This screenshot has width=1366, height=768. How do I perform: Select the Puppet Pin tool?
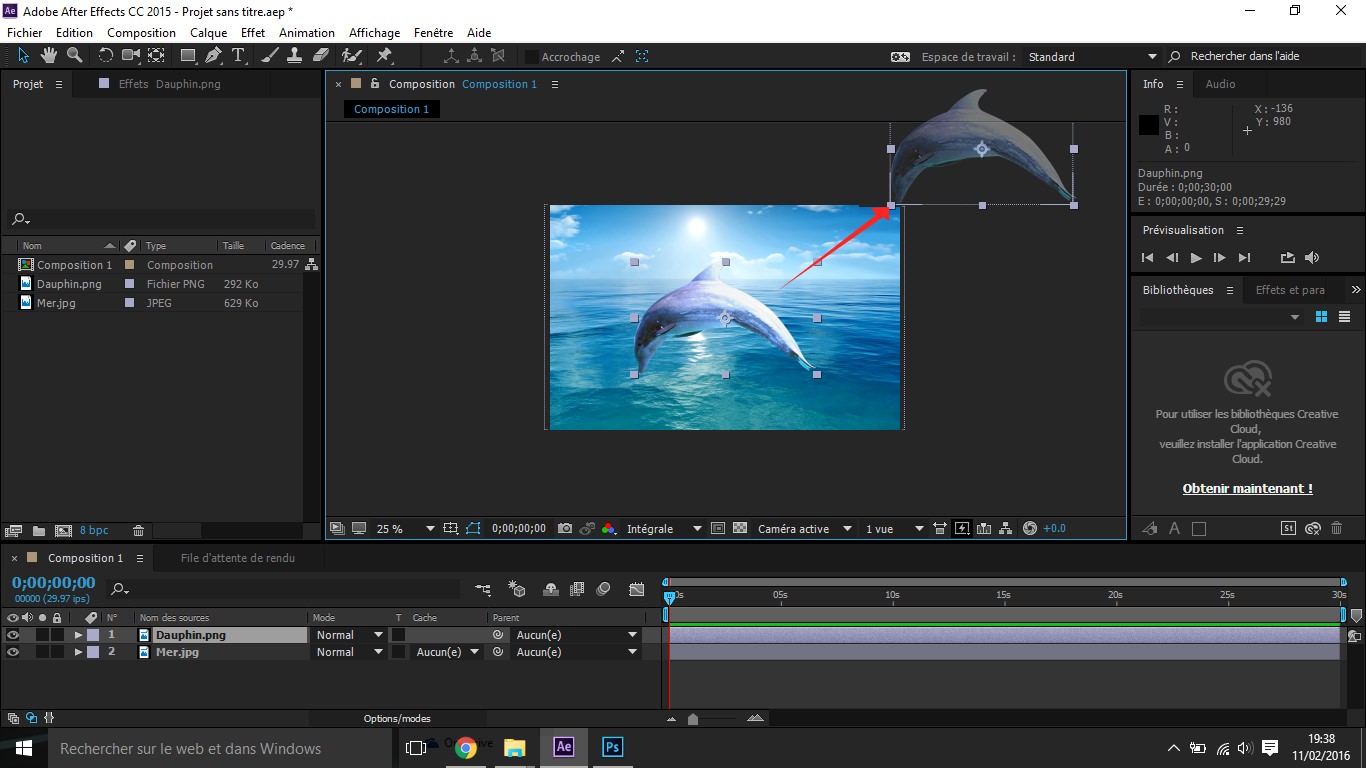[x=384, y=56]
